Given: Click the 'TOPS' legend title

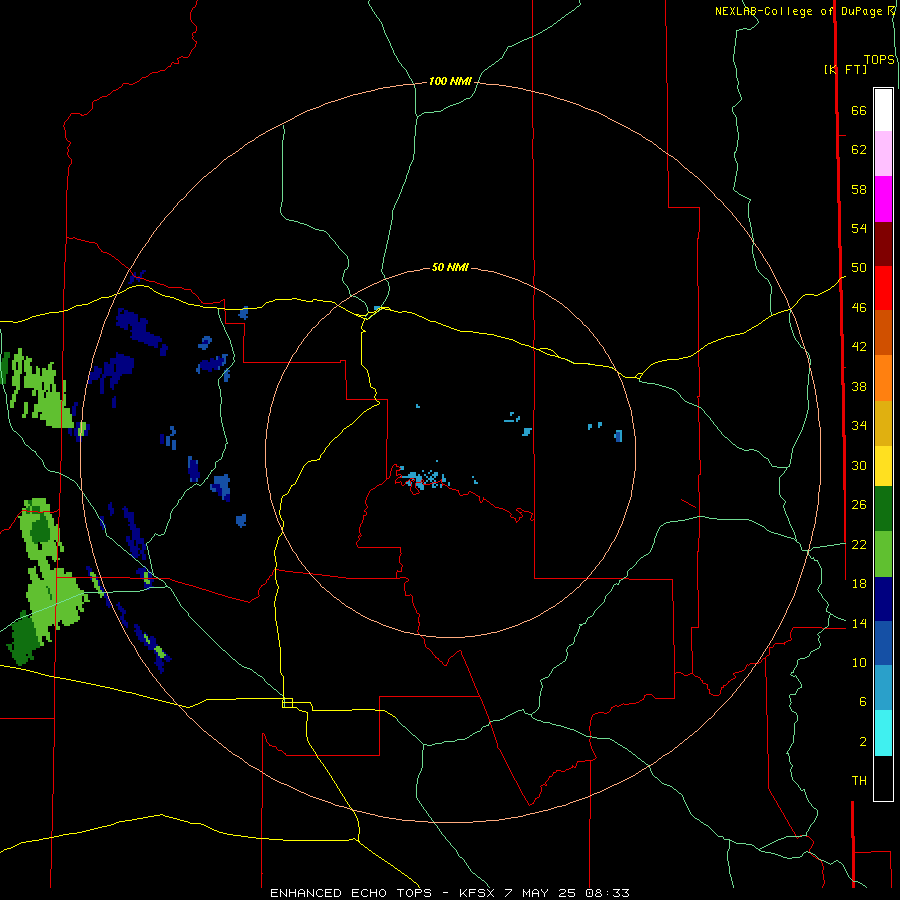Looking at the screenshot, I should pyautogui.click(x=879, y=60).
